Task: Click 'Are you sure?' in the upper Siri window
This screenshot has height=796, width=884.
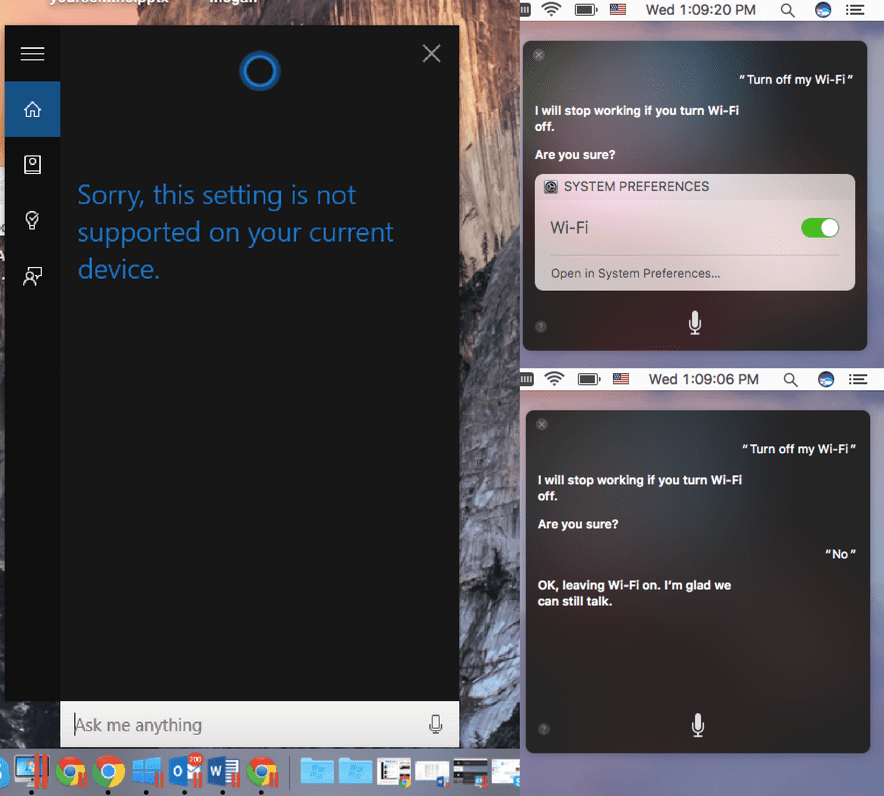Action: pos(574,154)
